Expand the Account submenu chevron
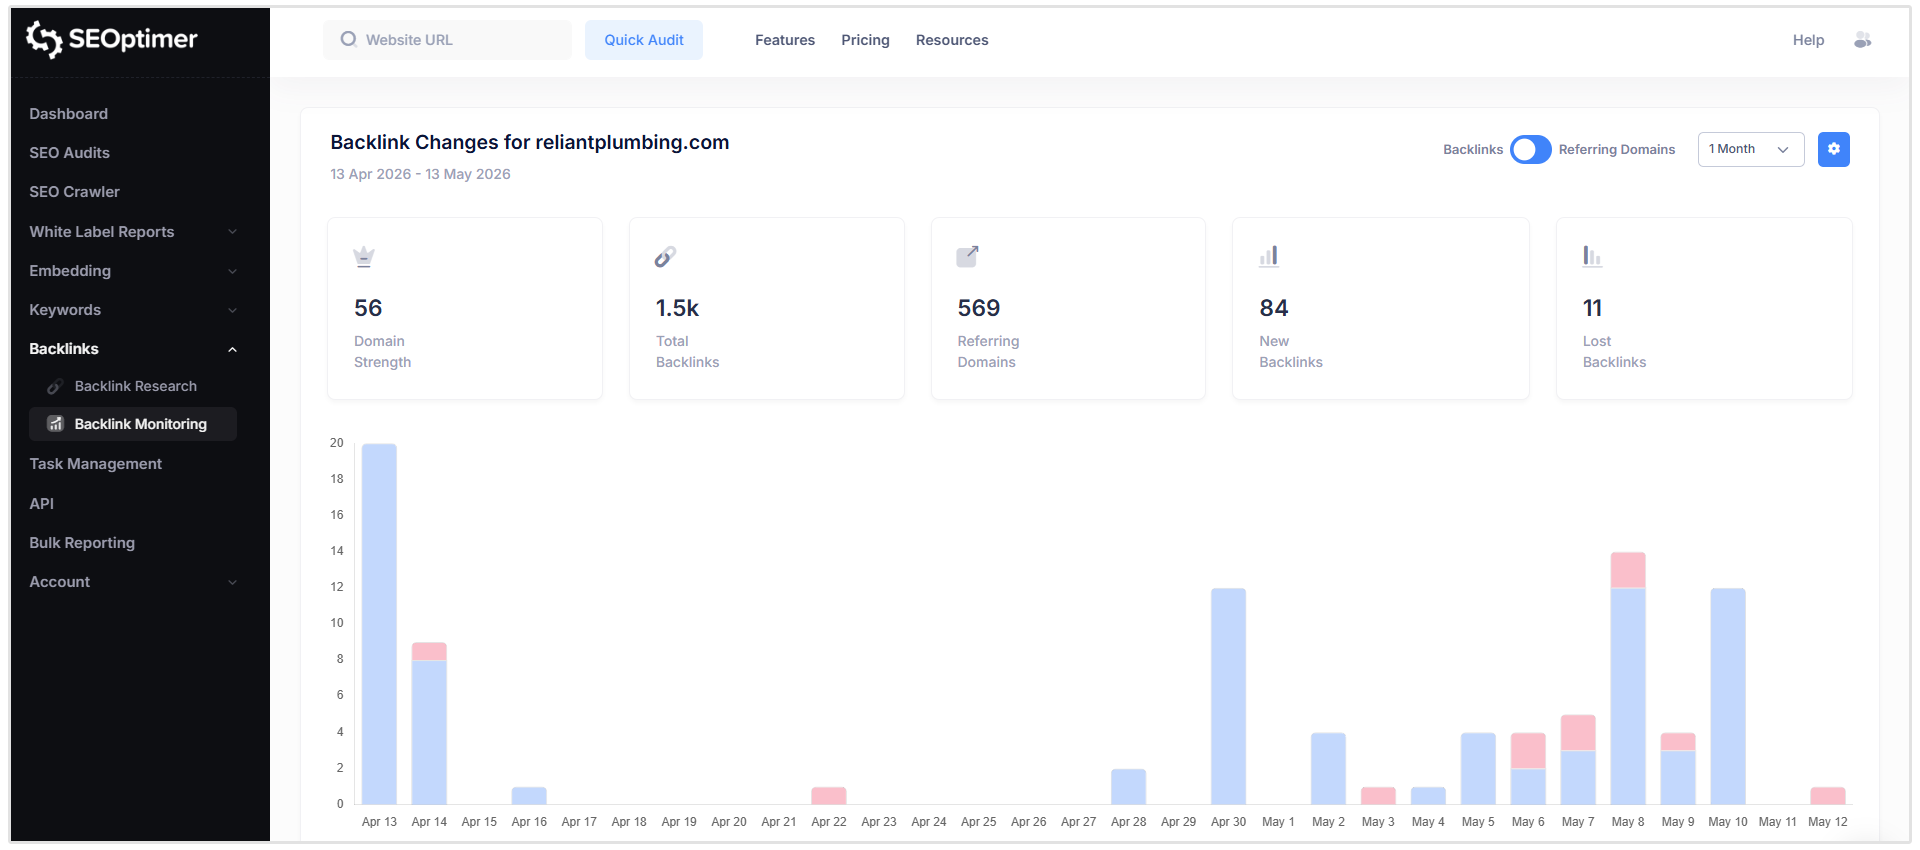This screenshot has width=1920, height=850. tap(232, 582)
